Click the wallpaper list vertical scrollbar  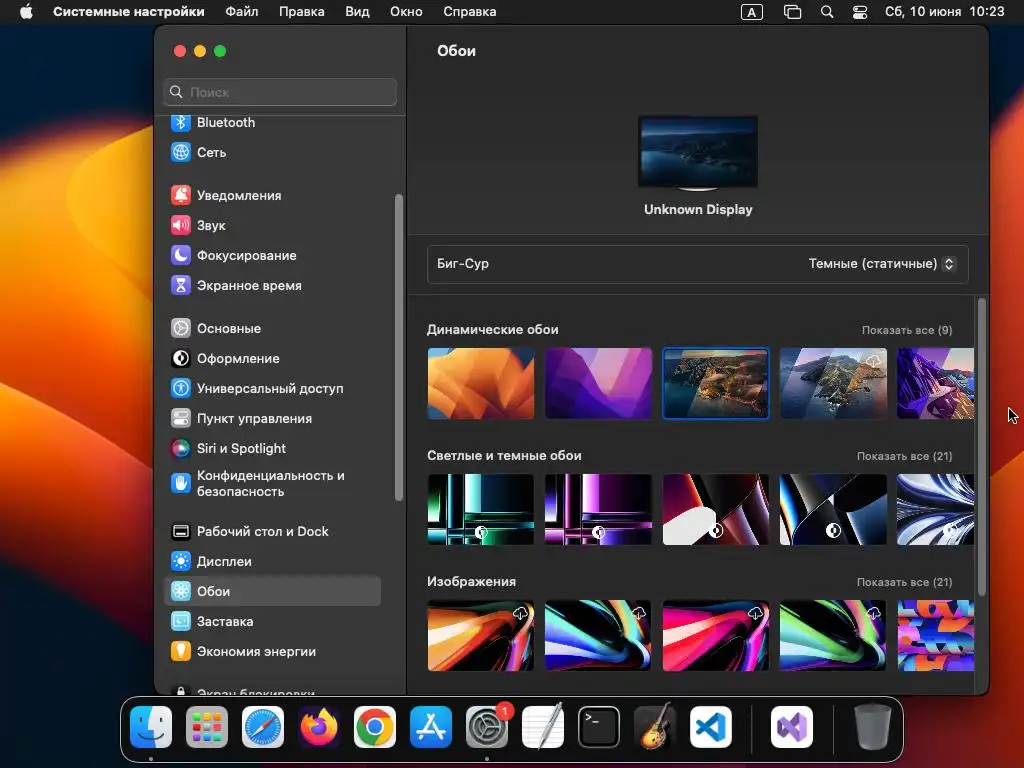982,447
